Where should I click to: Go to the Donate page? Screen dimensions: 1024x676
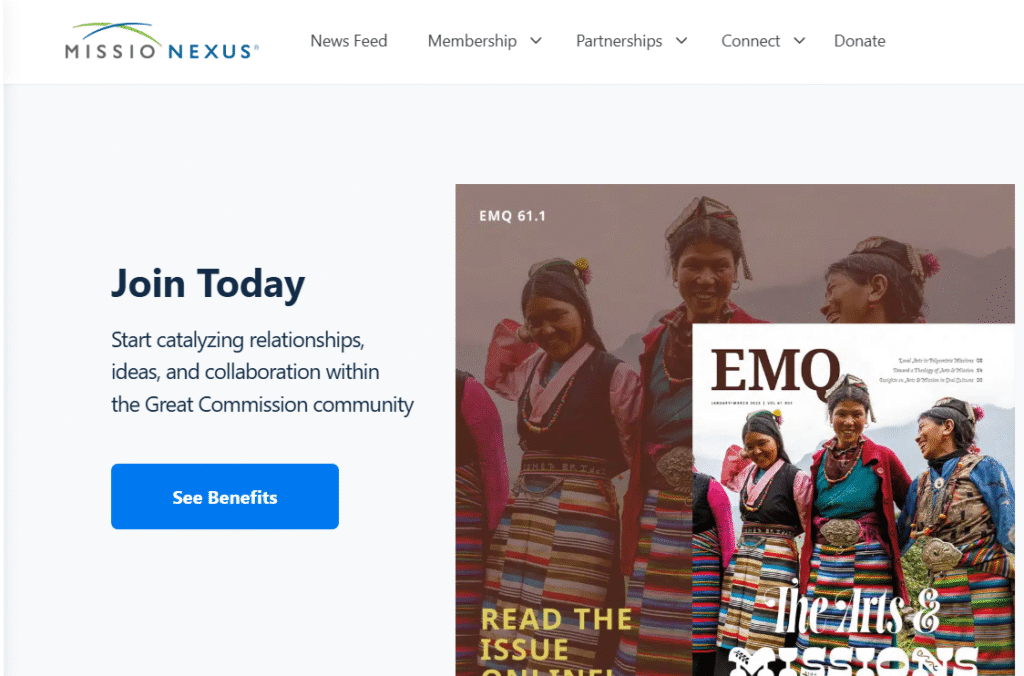[x=859, y=41]
